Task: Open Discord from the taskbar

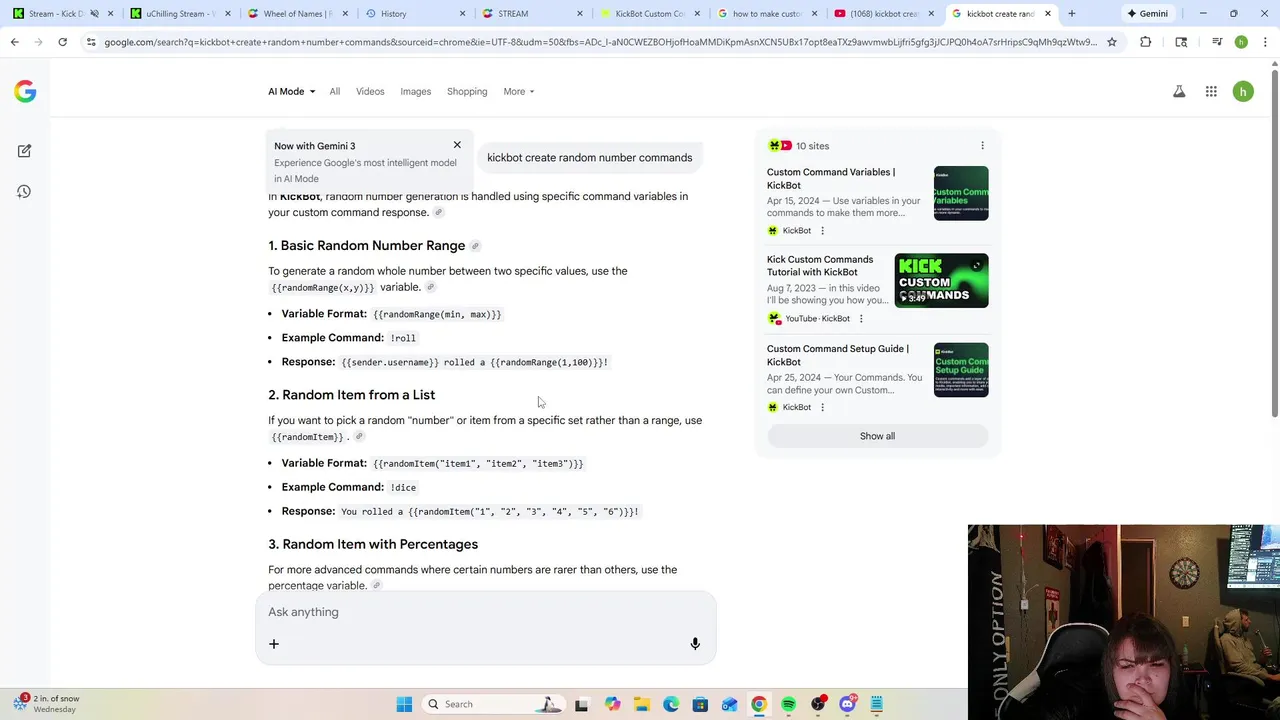Action: (847, 704)
